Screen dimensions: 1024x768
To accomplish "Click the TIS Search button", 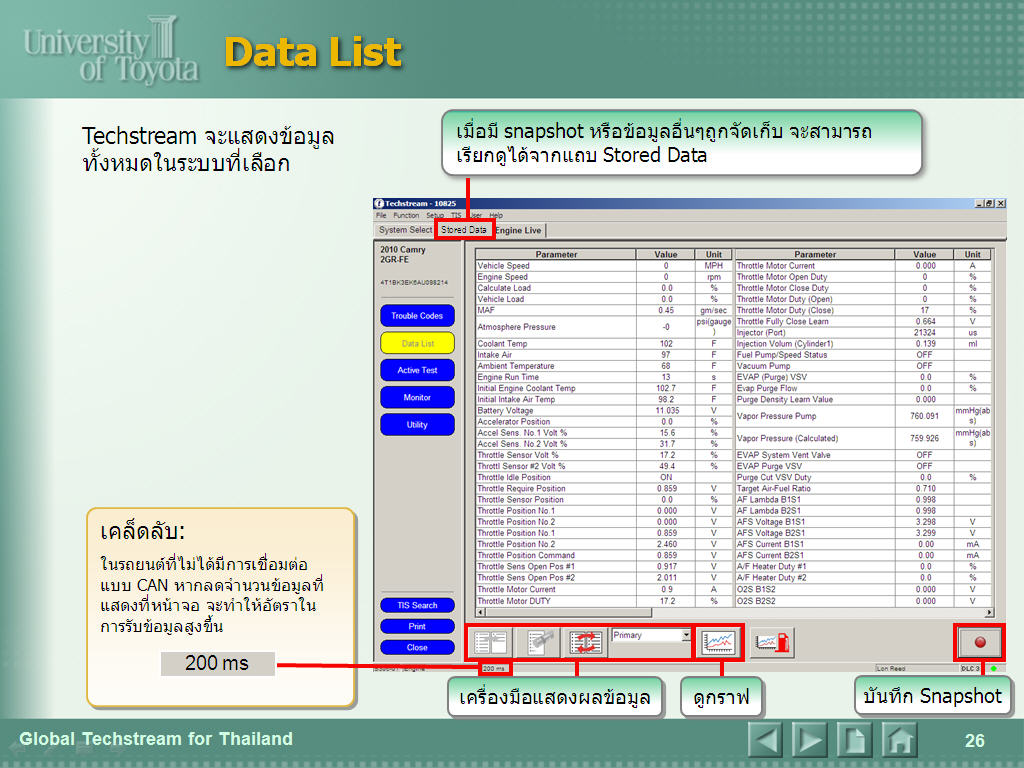I will click(417, 605).
